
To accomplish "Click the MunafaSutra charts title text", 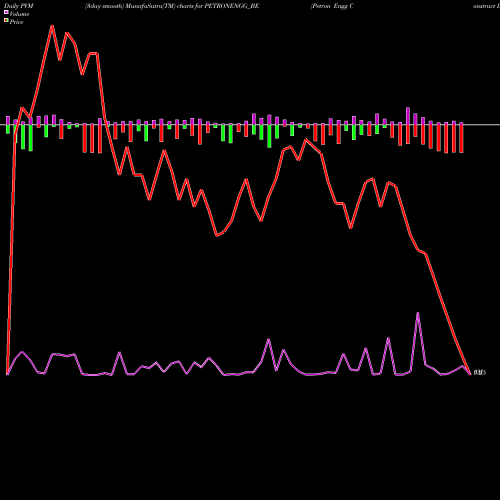I will pos(172,6).
